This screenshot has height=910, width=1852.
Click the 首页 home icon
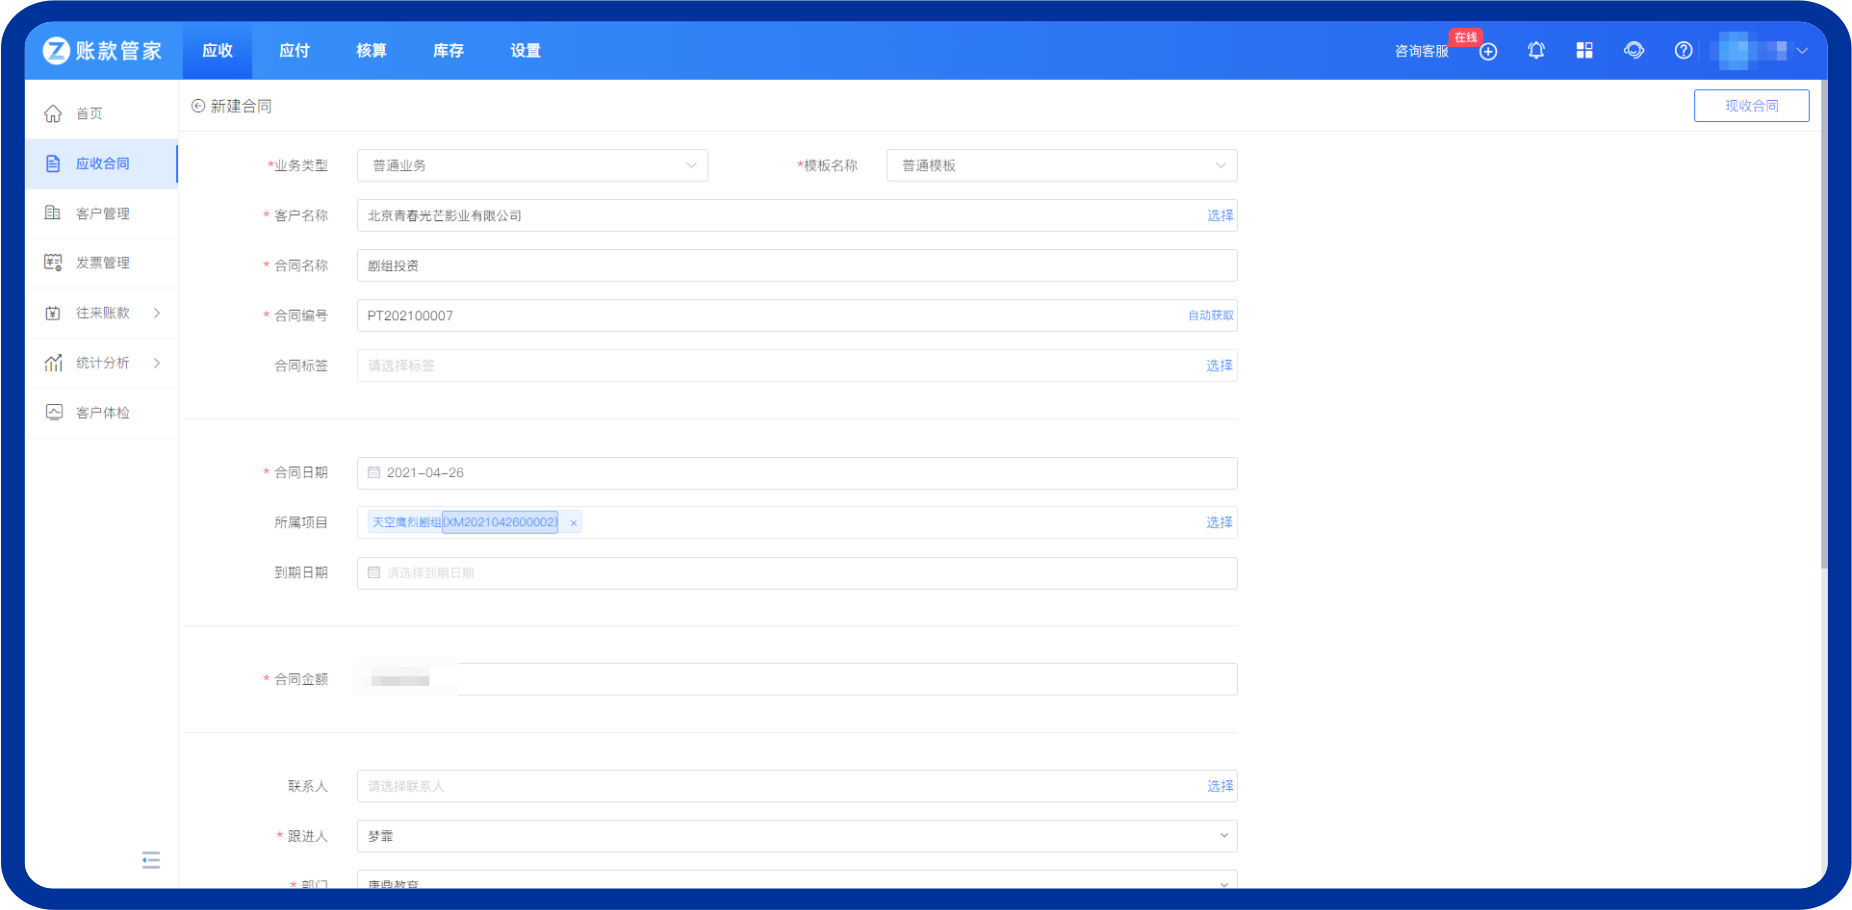[53, 114]
